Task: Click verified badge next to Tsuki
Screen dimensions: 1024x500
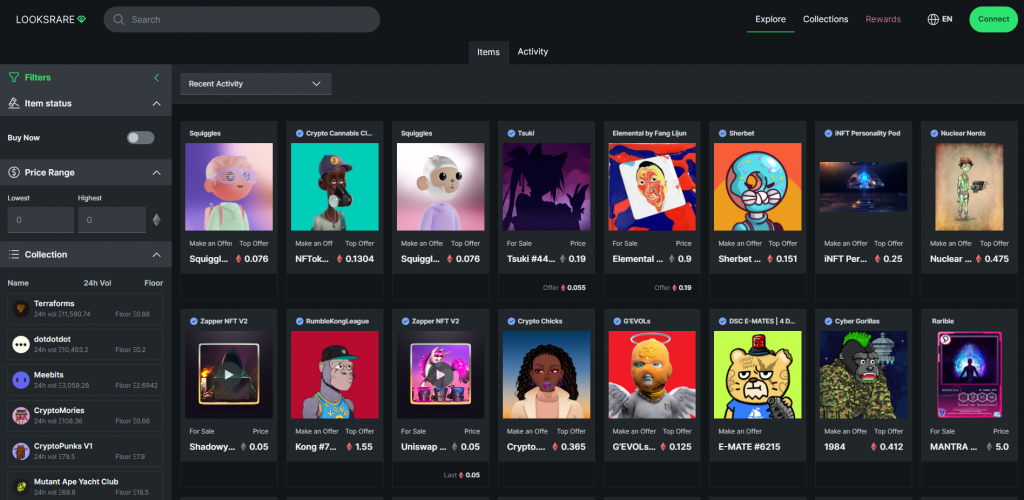Action: 511,133
